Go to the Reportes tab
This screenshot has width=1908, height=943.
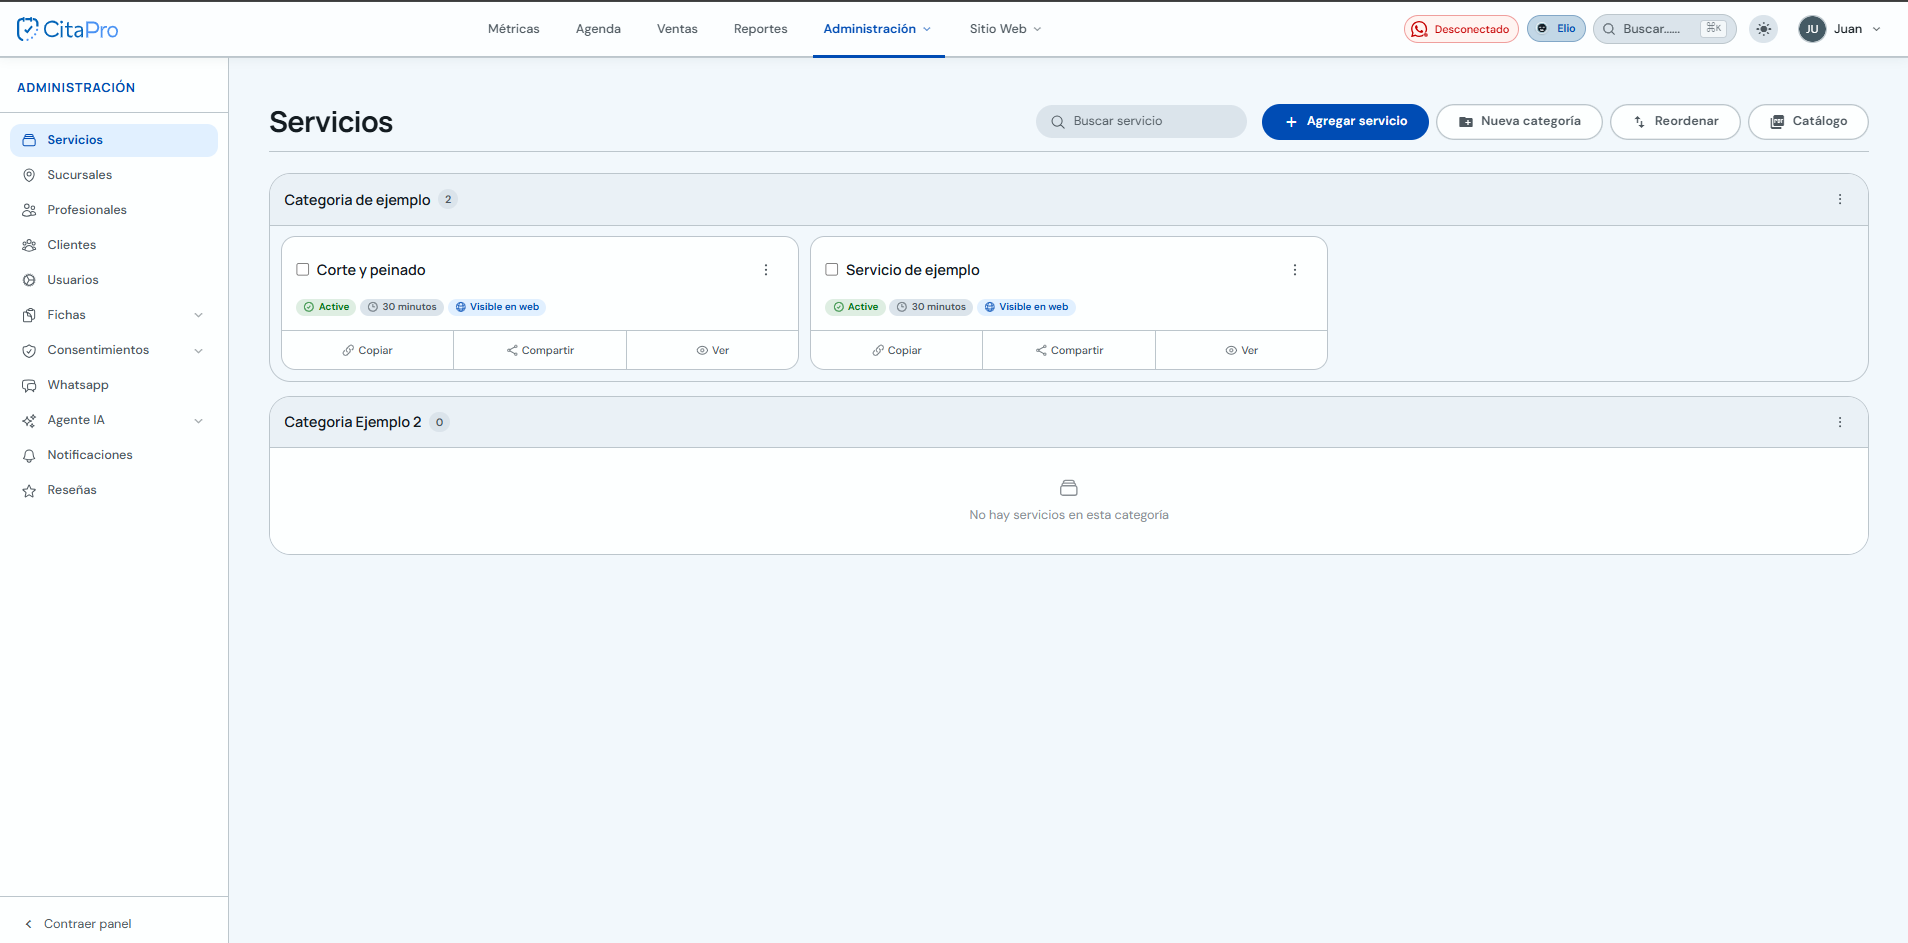pyautogui.click(x=760, y=29)
